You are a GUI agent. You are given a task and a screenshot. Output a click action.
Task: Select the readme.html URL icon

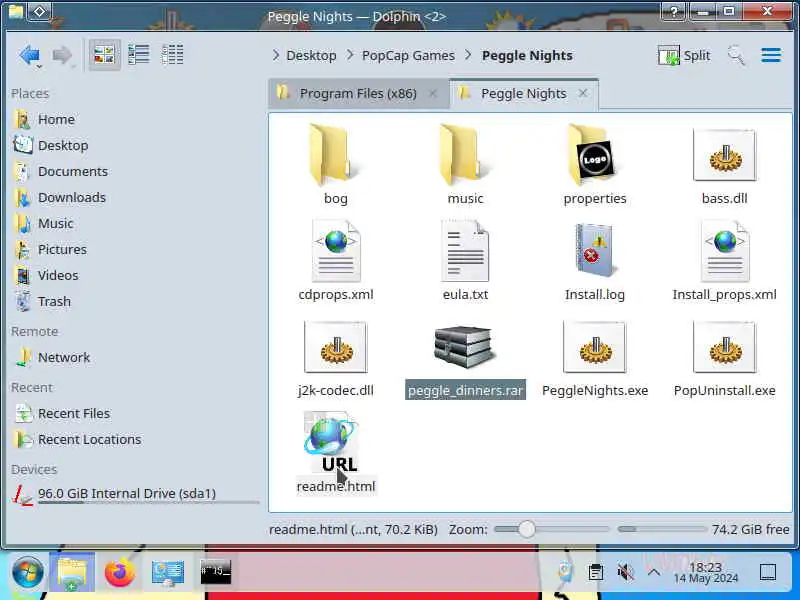coord(332,443)
